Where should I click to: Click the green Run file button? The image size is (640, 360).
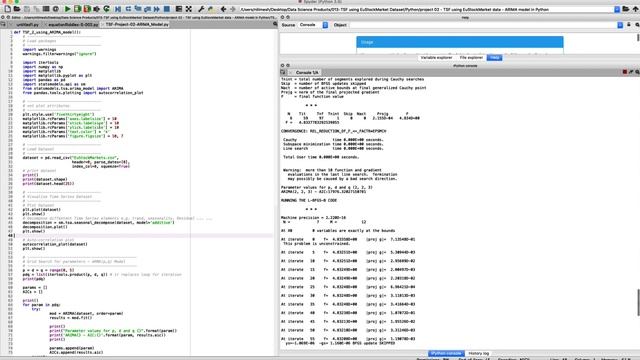(67, 9)
